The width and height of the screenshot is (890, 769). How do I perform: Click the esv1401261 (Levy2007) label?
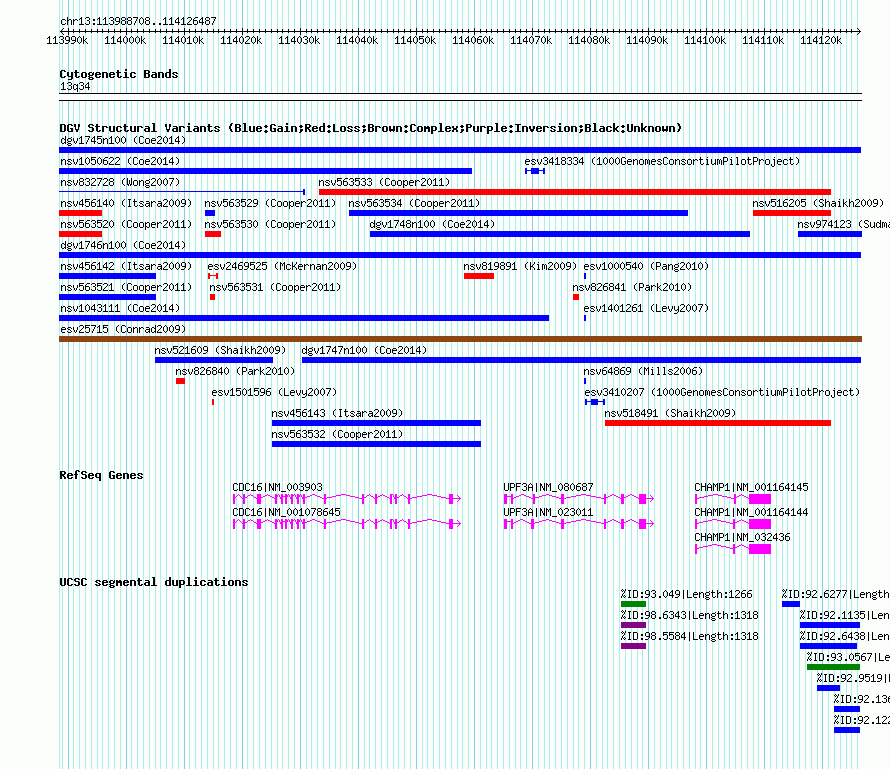pos(646,308)
